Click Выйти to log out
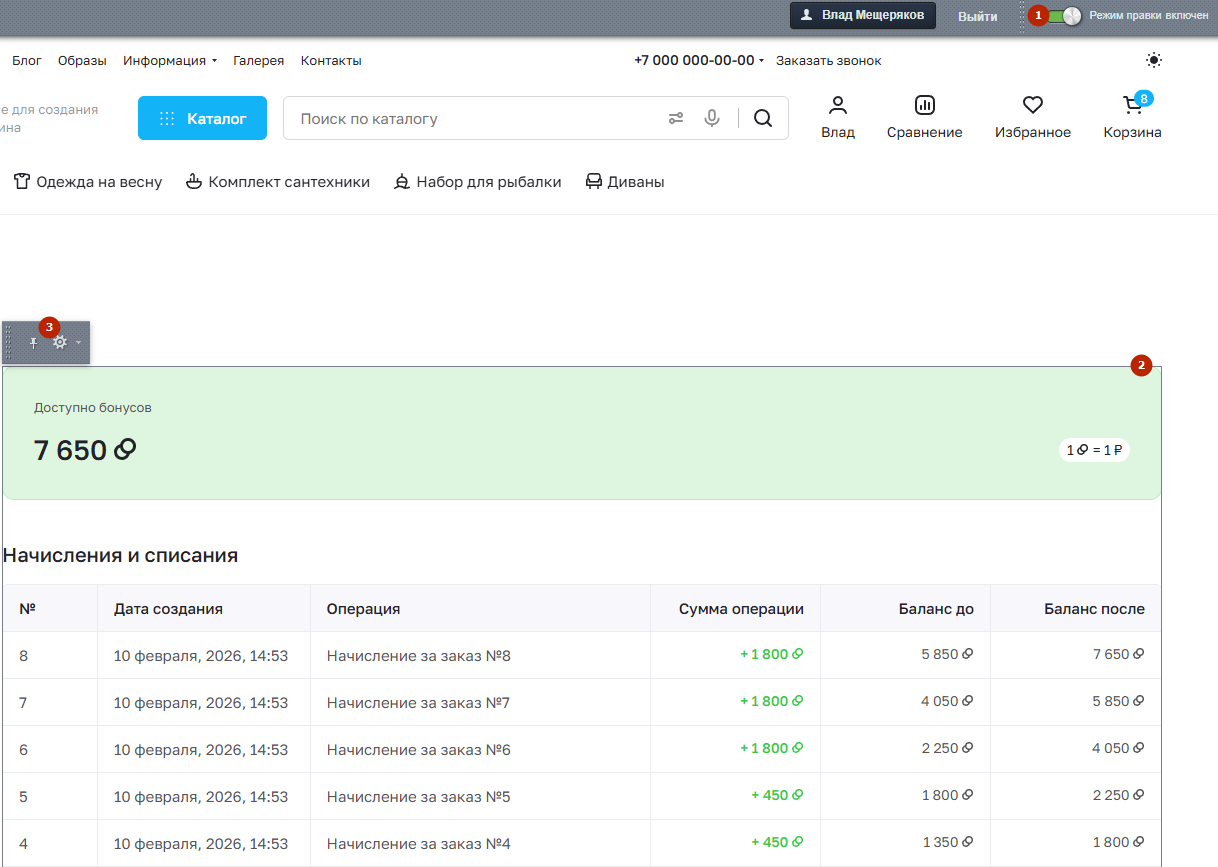1218x867 pixels. (x=977, y=16)
